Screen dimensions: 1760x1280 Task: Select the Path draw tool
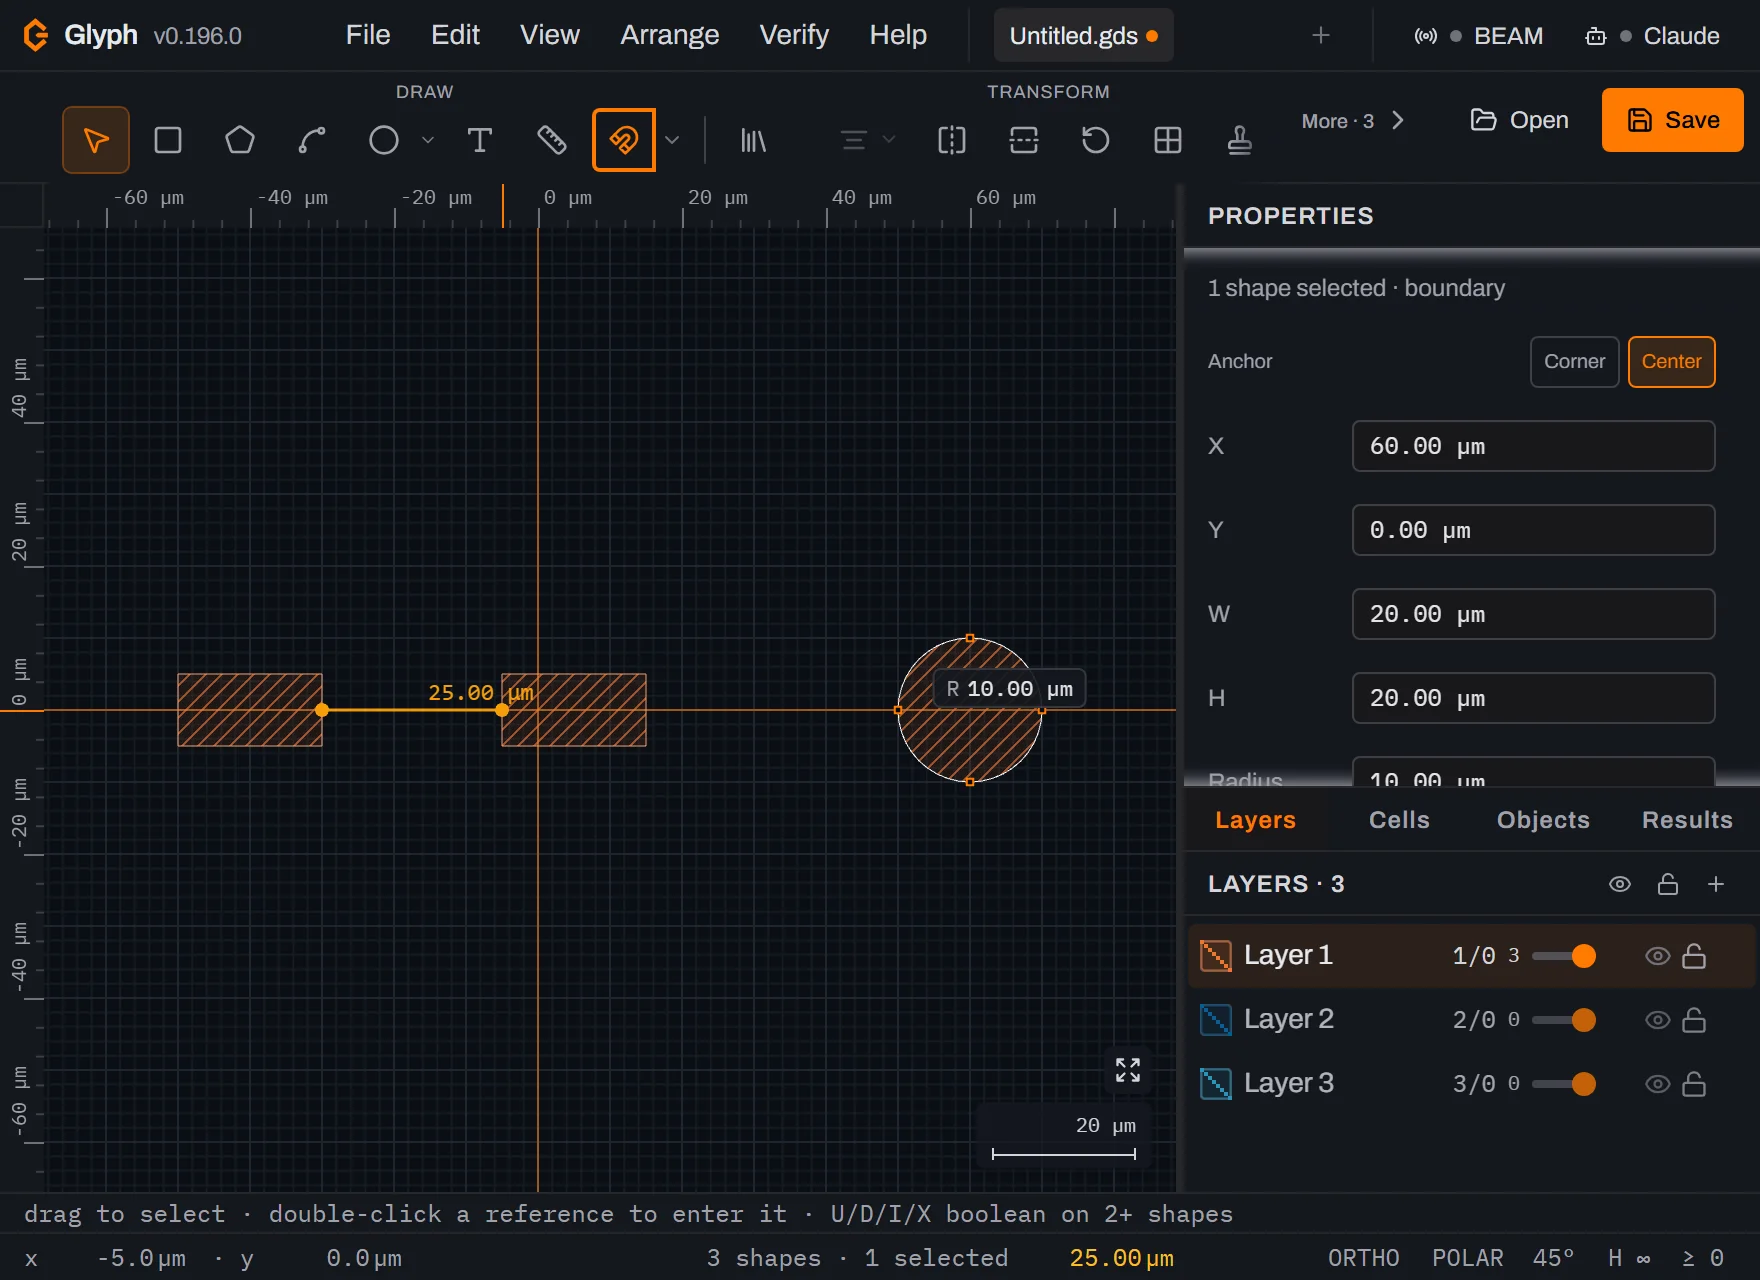pos(312,140)
